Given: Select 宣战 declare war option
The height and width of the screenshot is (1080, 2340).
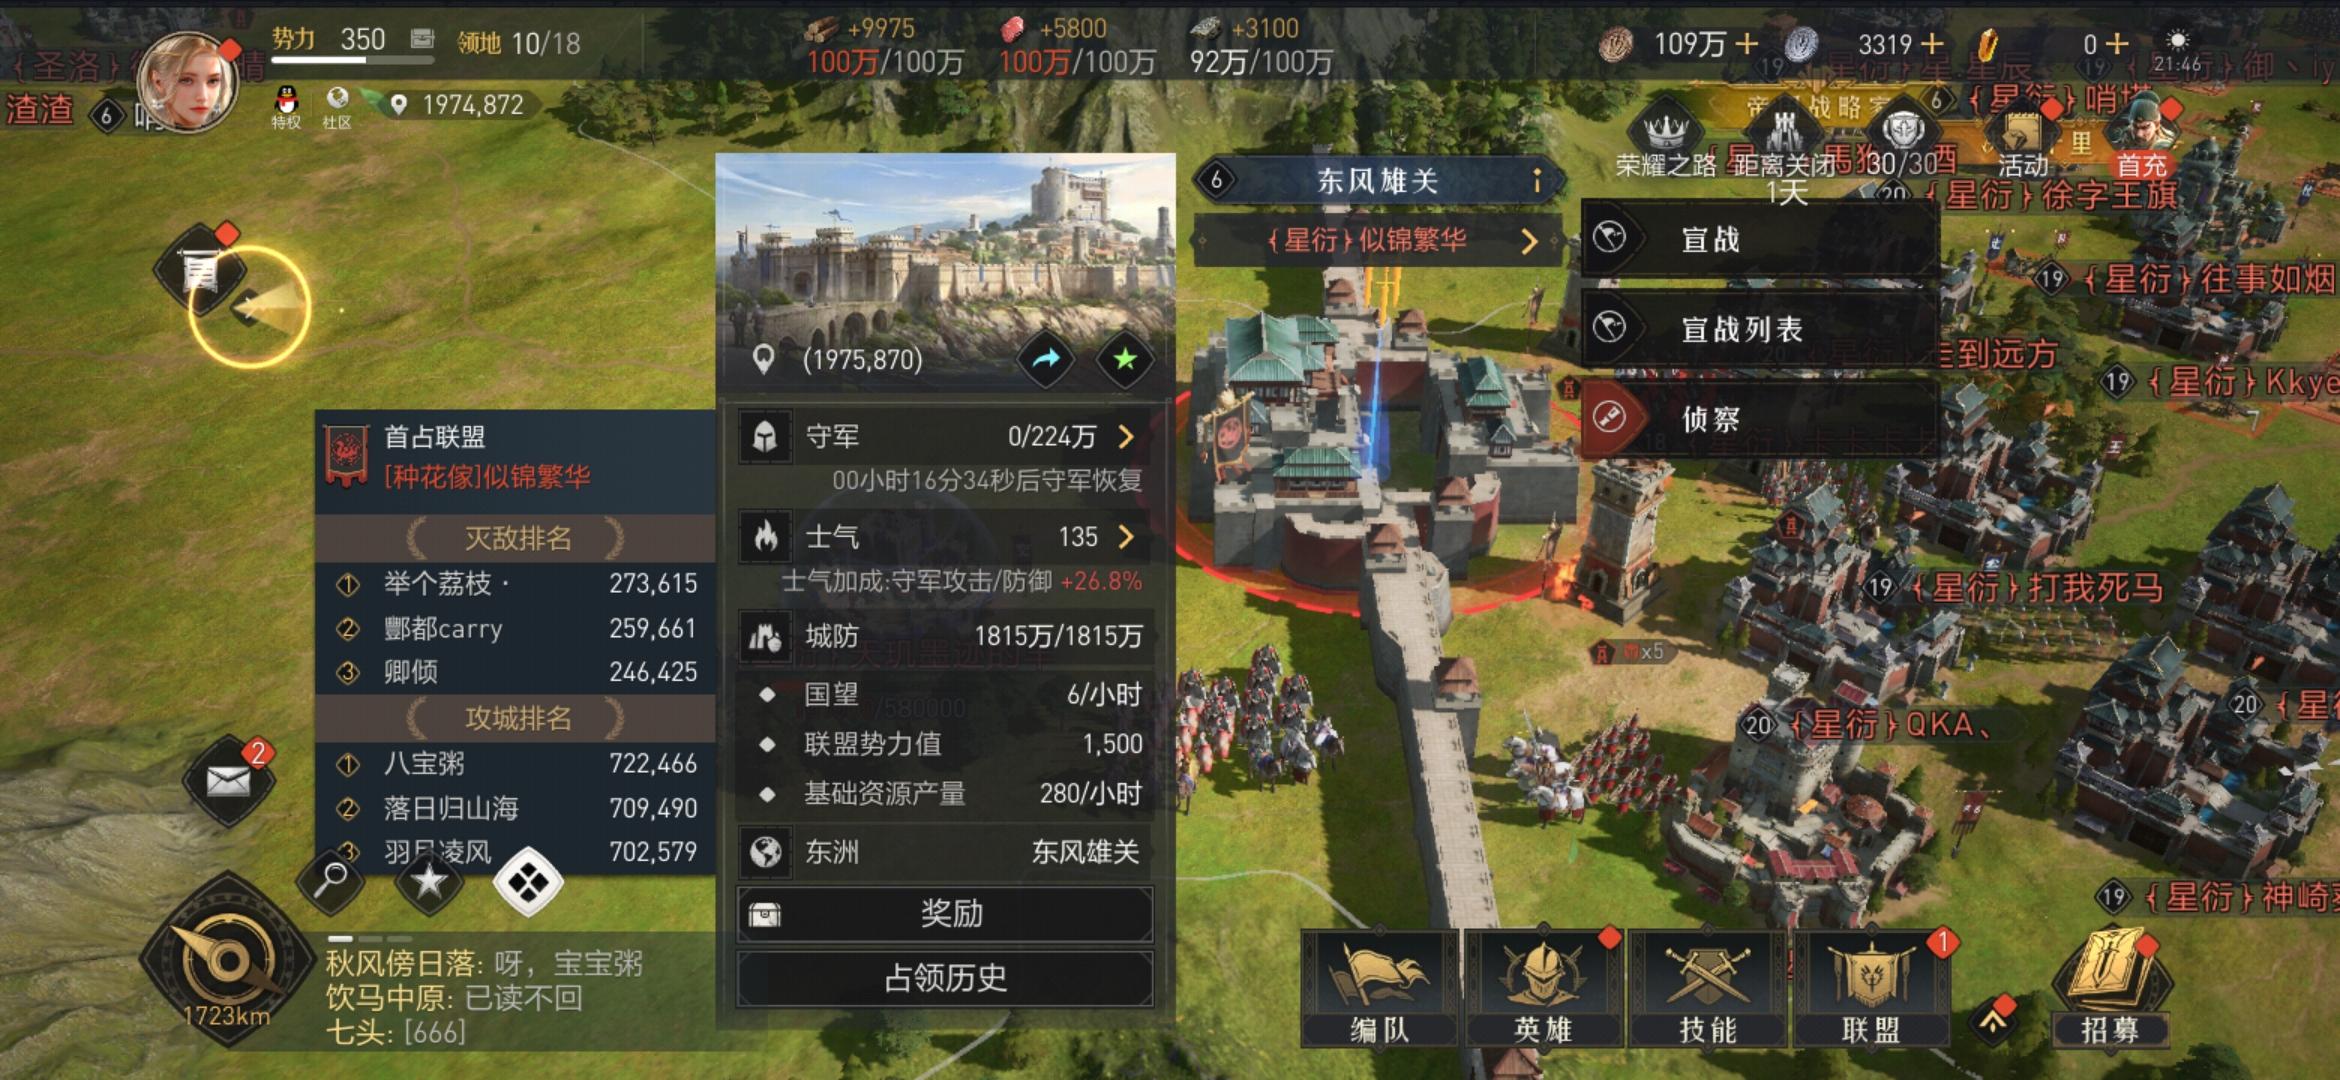Looking at the screenshot, I should coord(1760,239).
